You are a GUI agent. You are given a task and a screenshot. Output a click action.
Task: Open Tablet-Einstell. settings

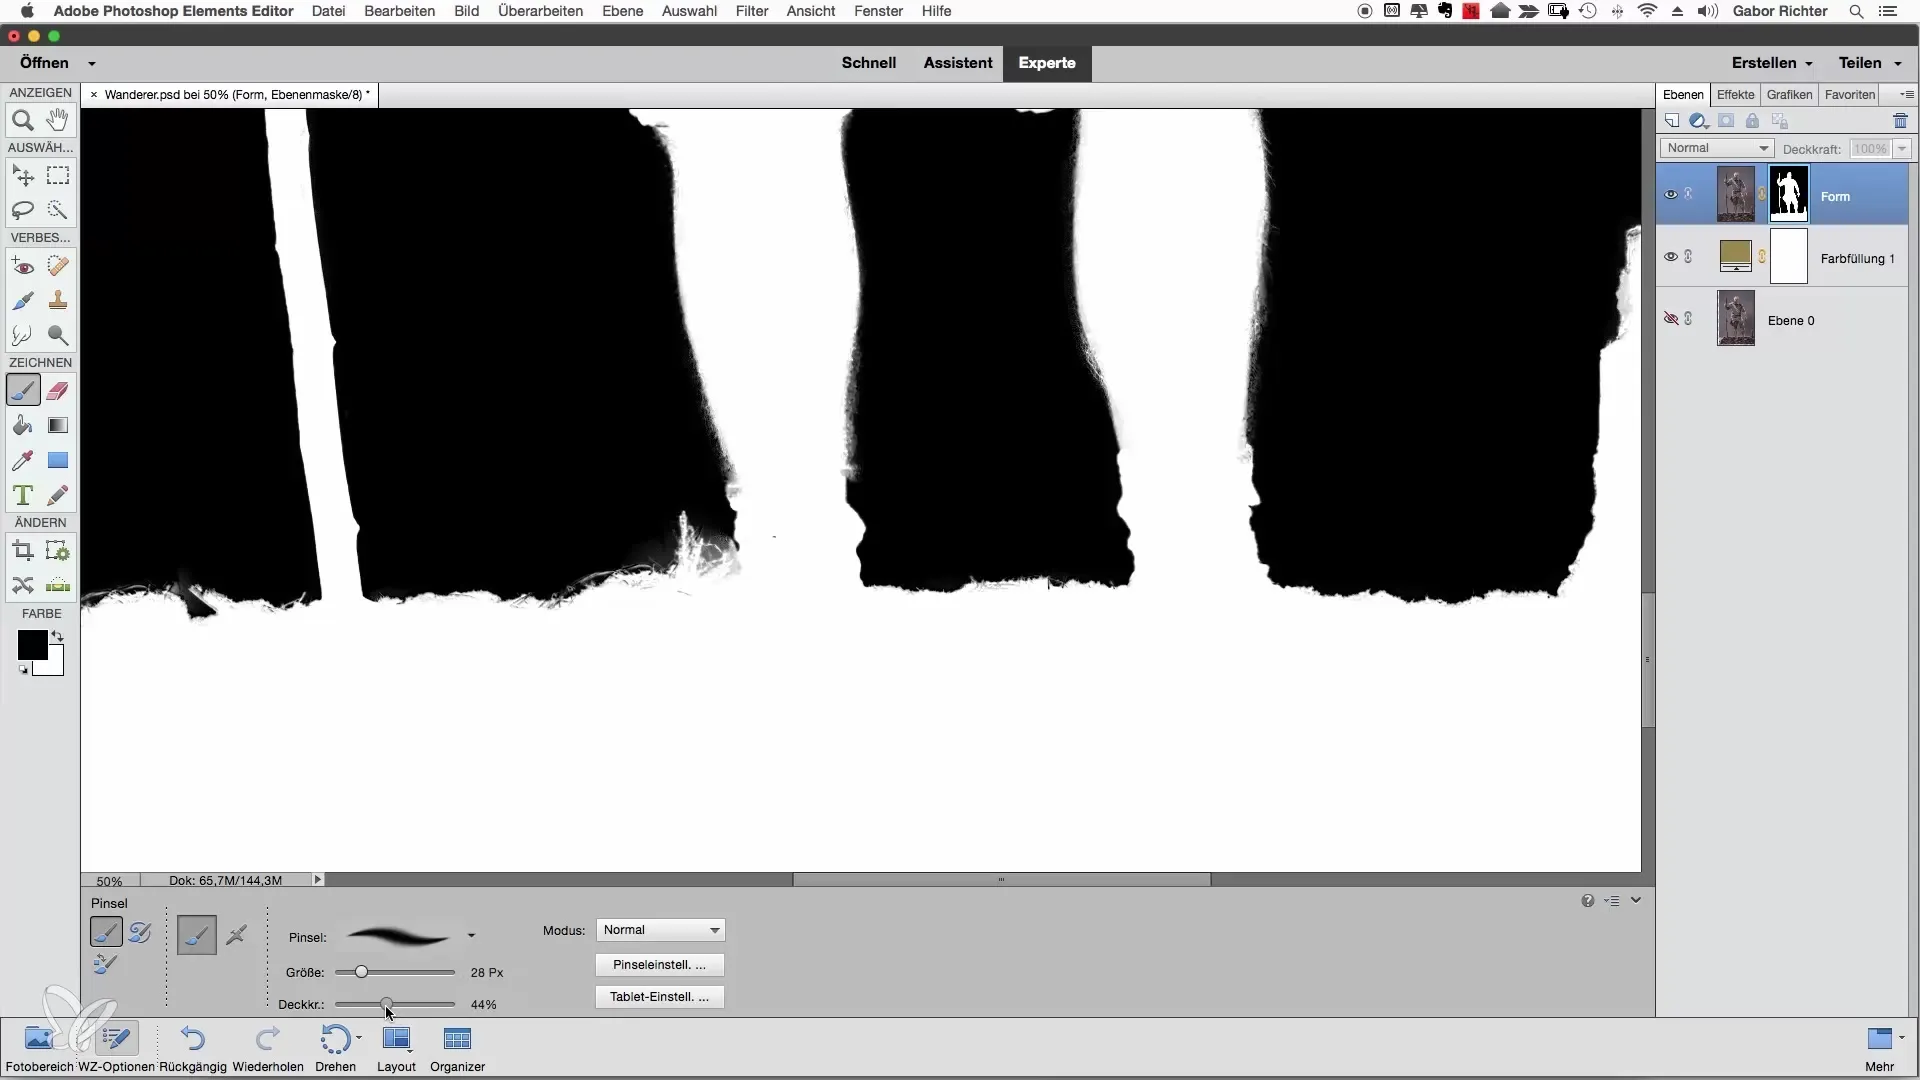659,997
